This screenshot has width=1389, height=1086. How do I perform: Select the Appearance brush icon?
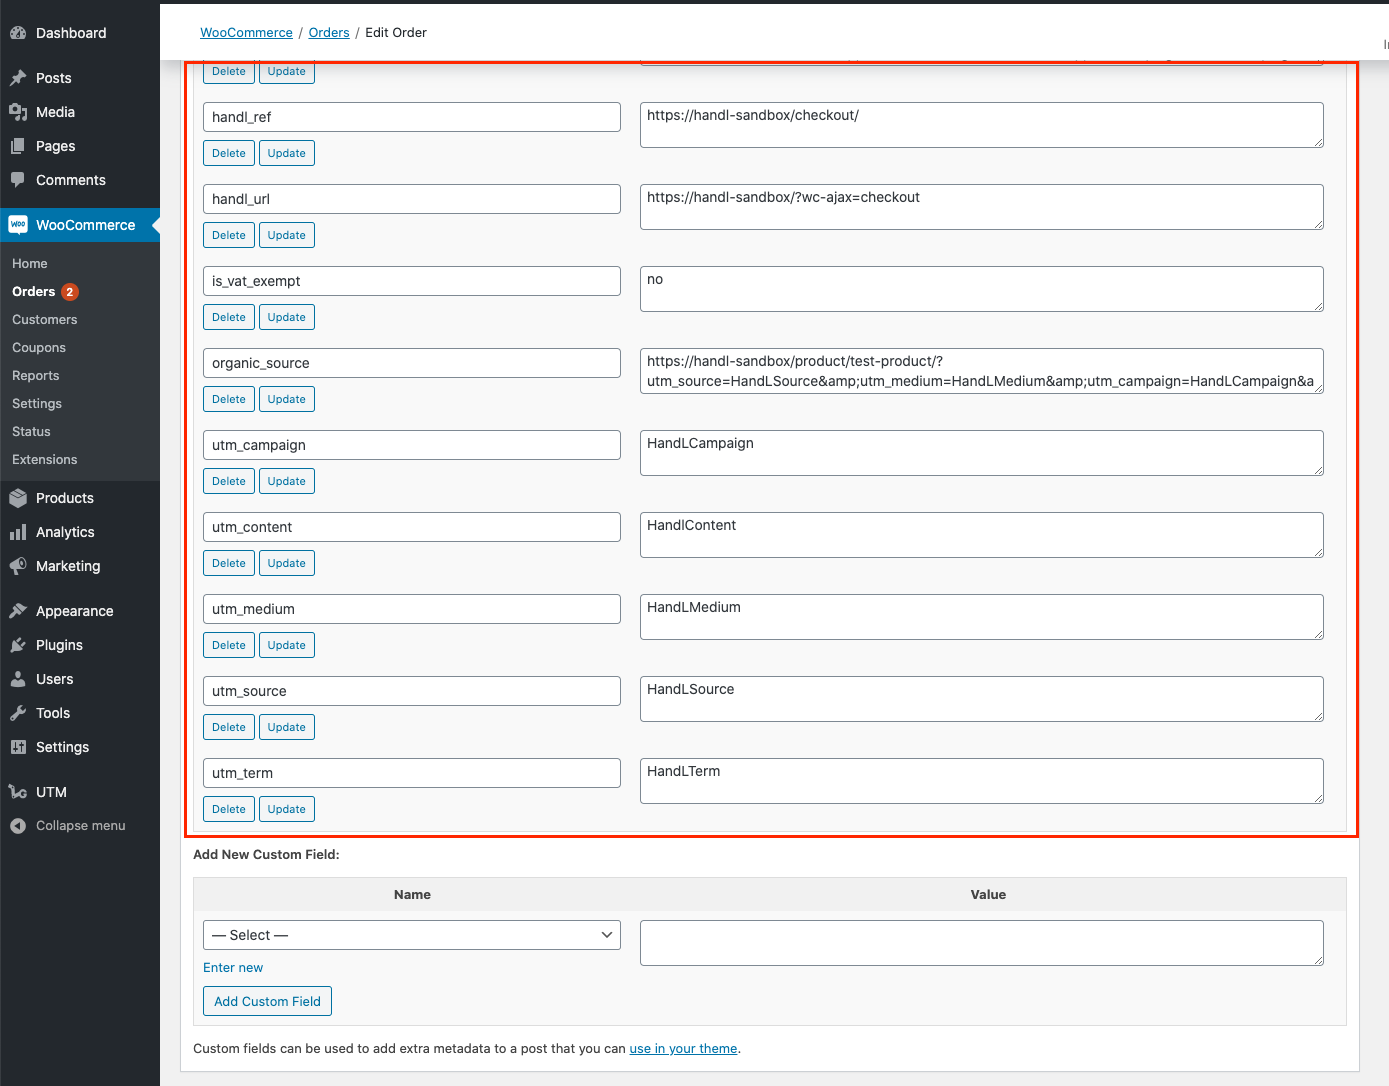(19, 610)
